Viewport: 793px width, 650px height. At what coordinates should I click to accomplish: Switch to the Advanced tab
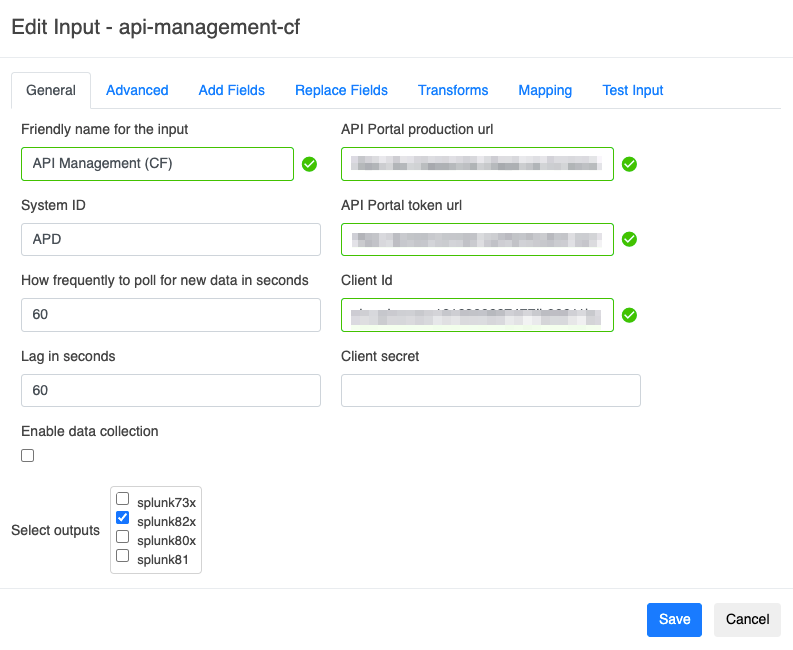(x=137, y=90)
